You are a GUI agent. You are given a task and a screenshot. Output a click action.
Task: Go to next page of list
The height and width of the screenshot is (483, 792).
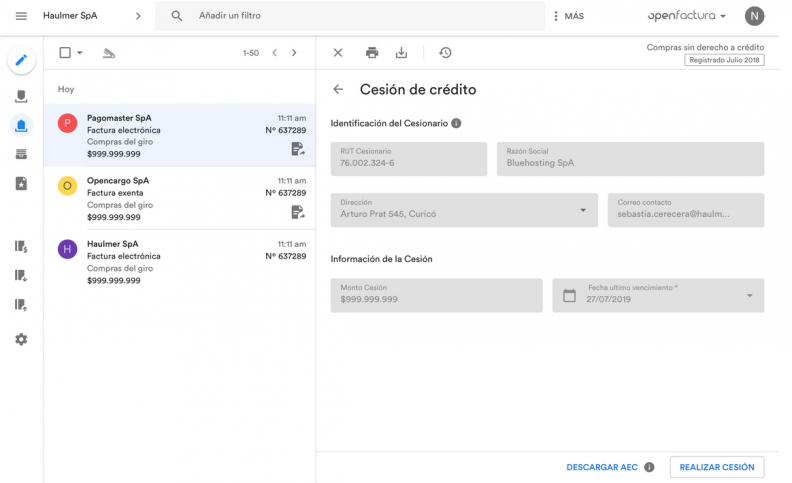(x=294, y=53)
